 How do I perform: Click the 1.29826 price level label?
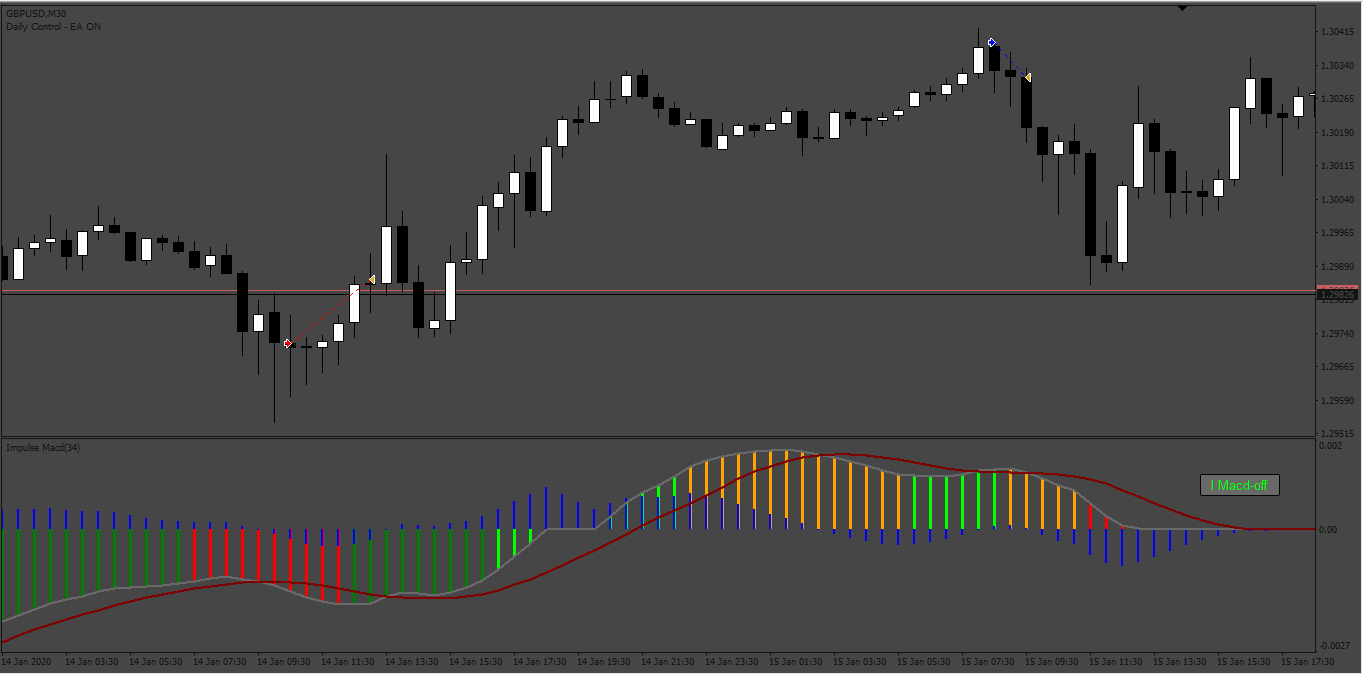[x=1337, y=295]
